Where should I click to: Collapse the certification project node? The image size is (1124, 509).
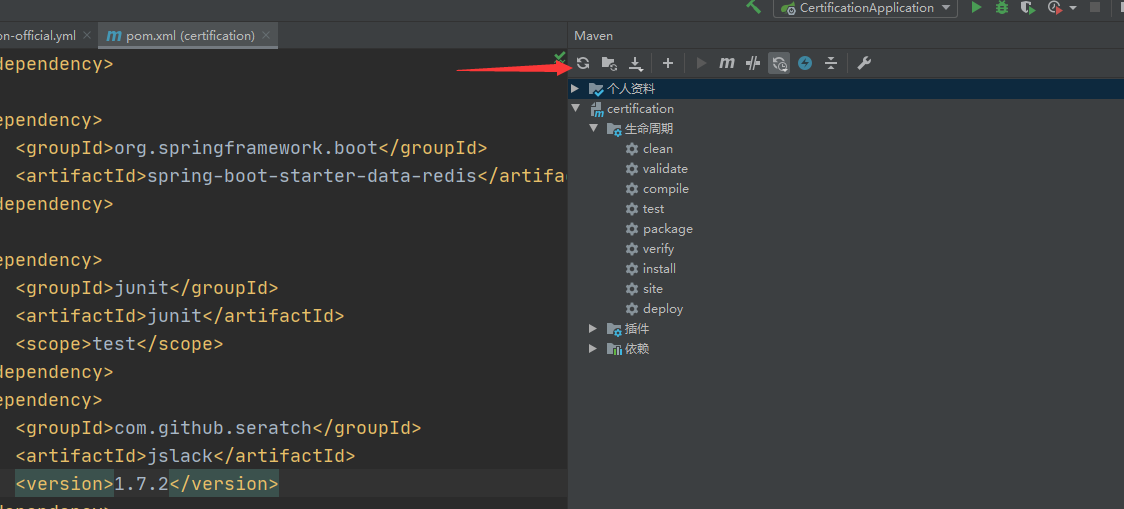click(x=575, y=108)
